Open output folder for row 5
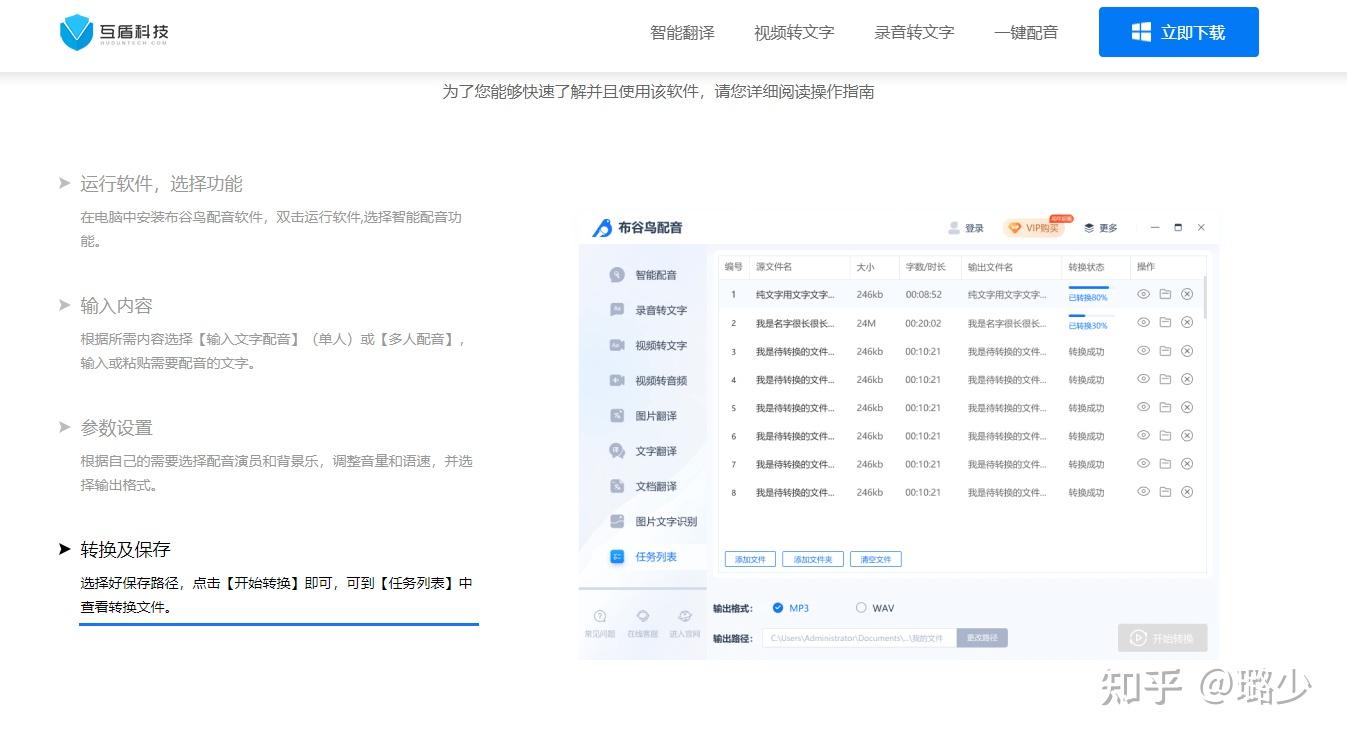 [x=1165, y=407]
